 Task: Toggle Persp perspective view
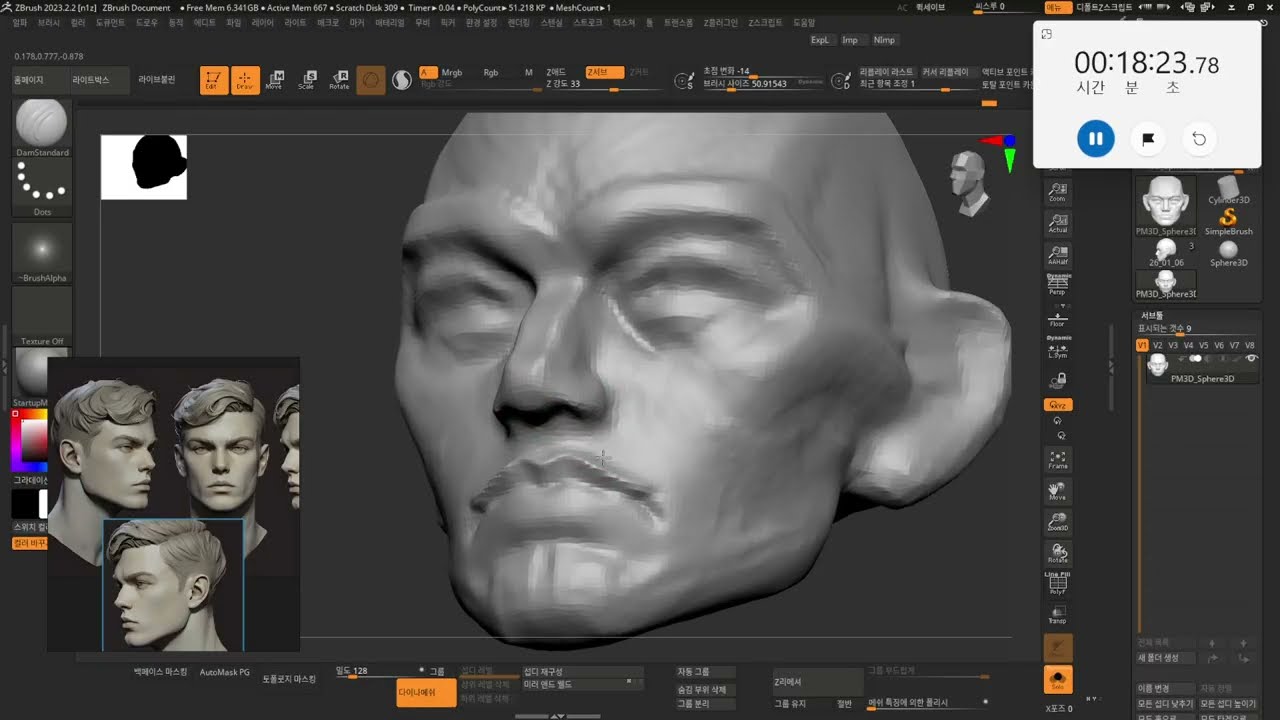(1058, 285)
